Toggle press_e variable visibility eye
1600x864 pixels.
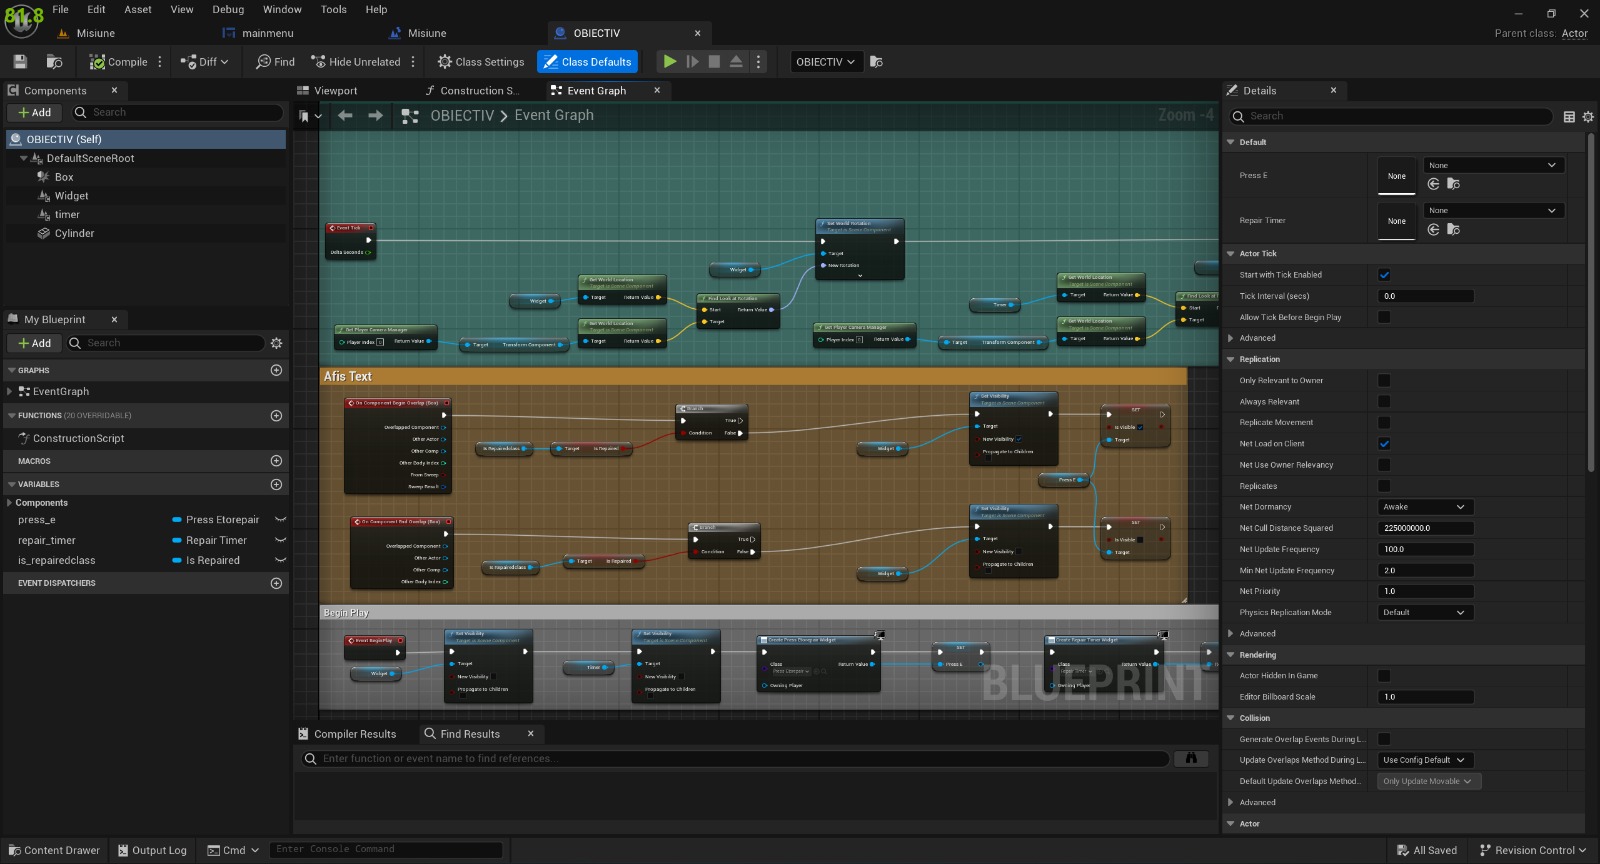point(280,520)
